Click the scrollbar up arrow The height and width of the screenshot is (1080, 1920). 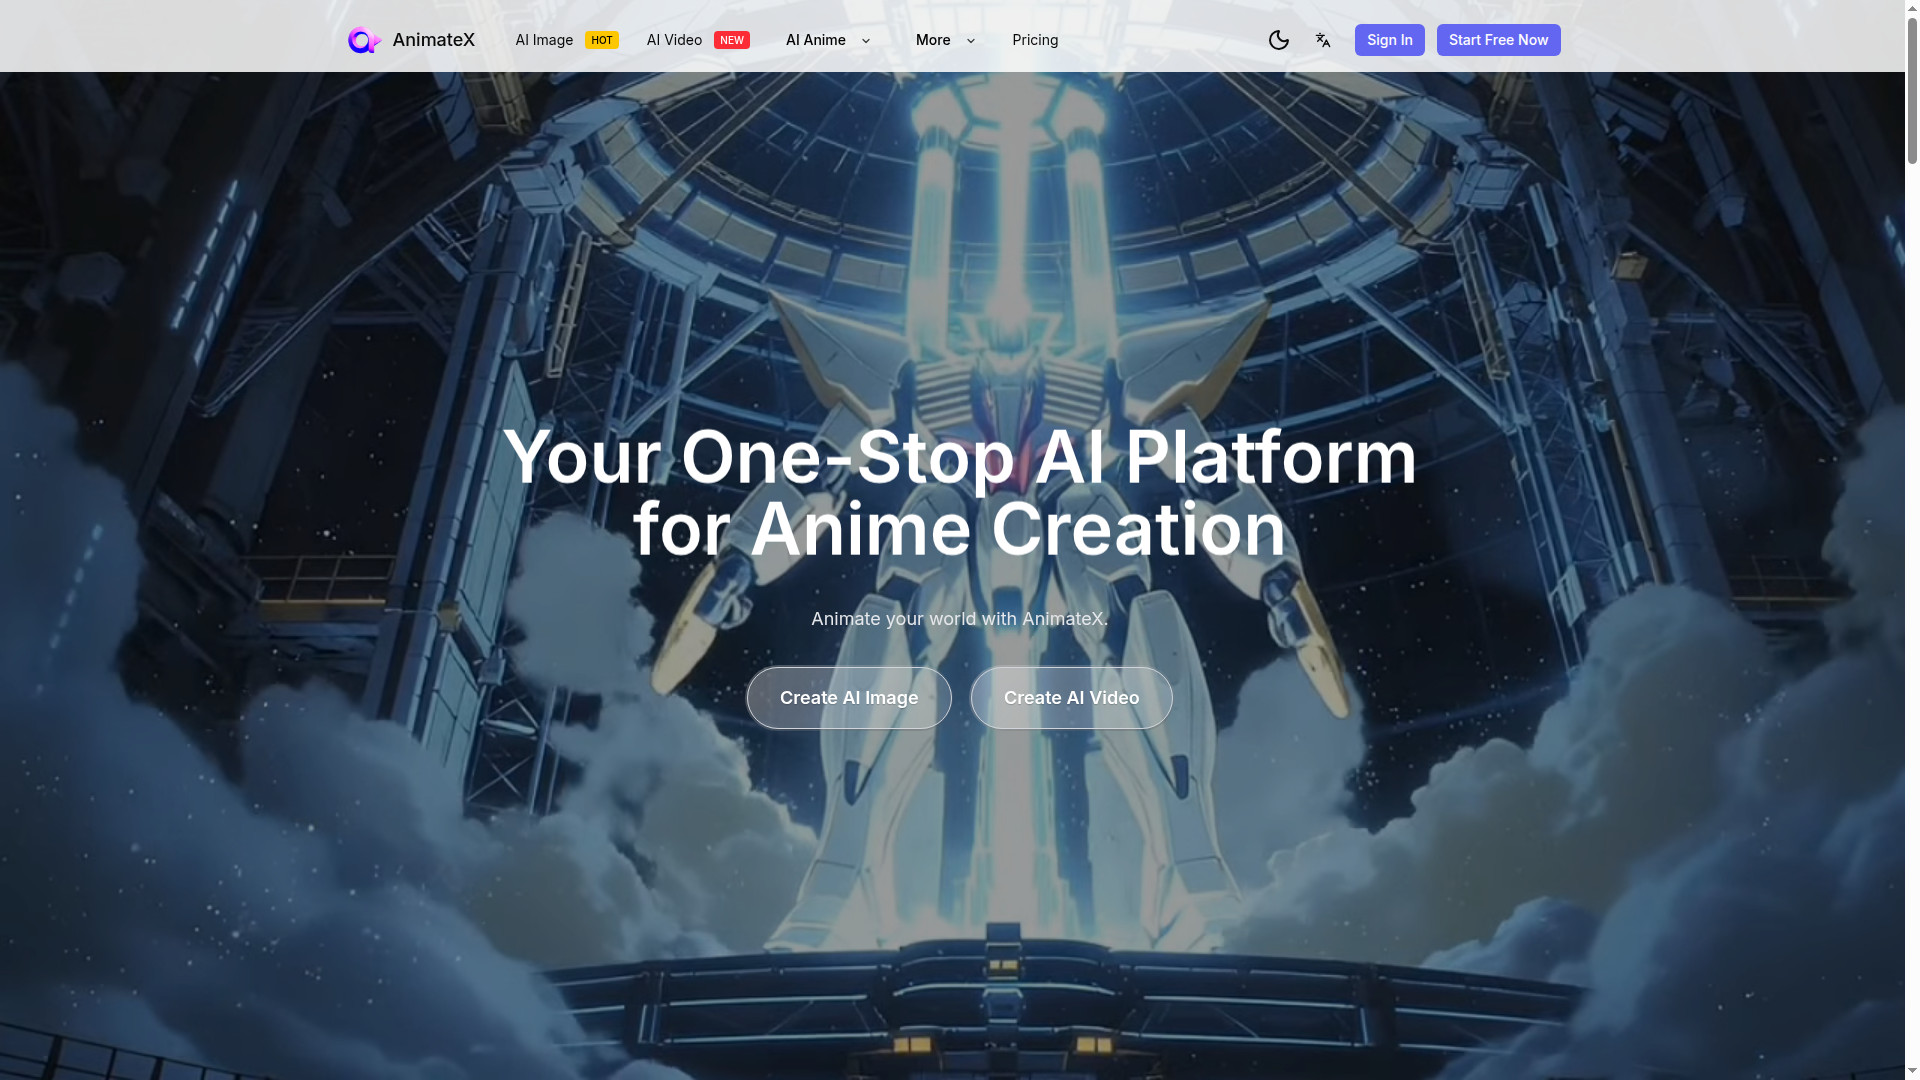(1912, 7)
